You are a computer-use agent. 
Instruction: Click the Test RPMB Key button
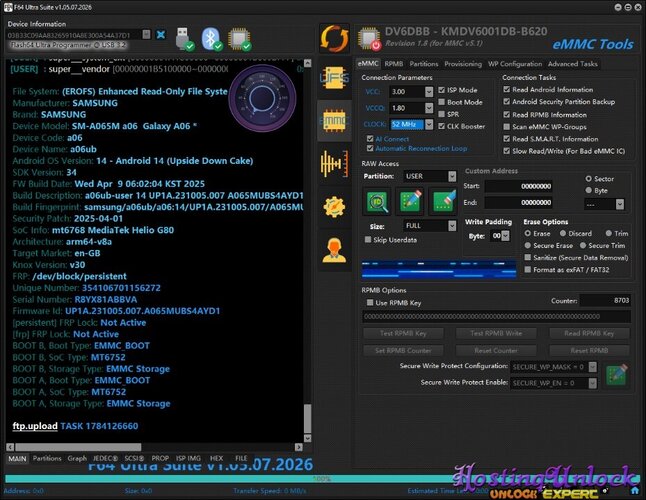pos(403,333)
